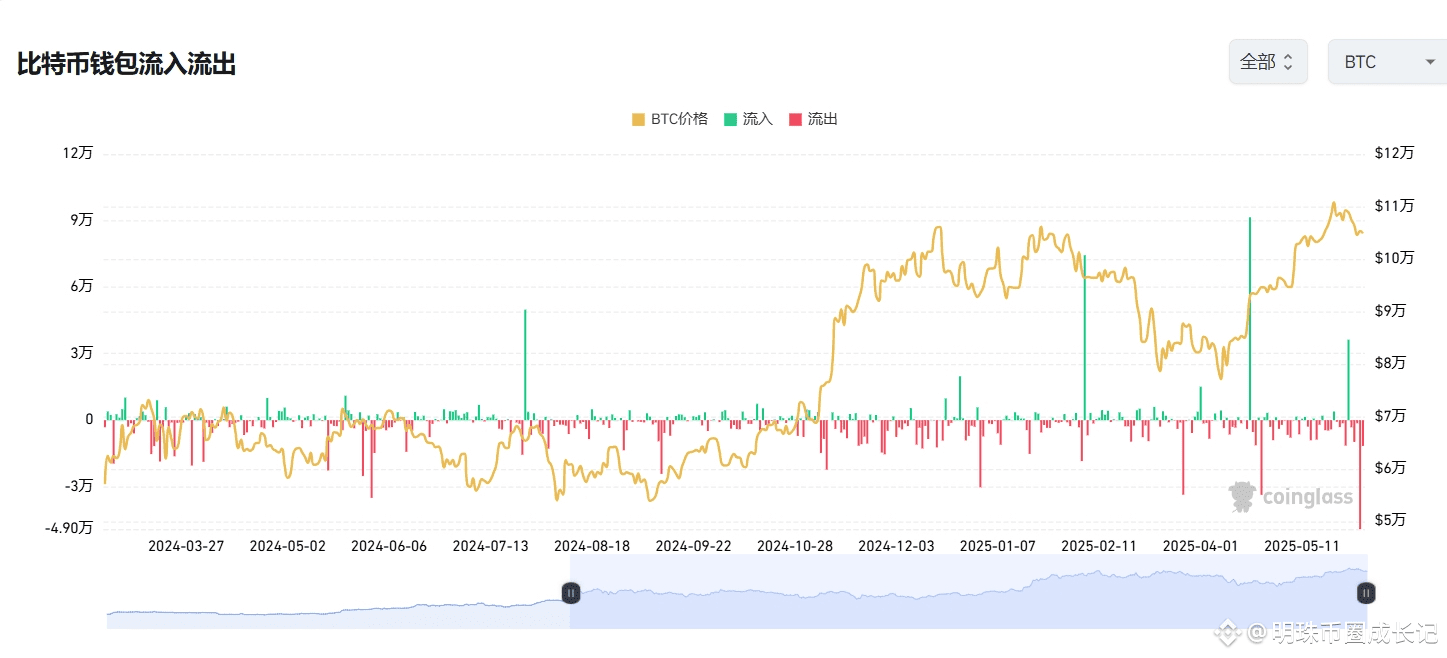Screen dimensions: 1447x658
Task: Click the unselected left portion of range navigator
Action: pyautogui.click(x=338, y=593)
